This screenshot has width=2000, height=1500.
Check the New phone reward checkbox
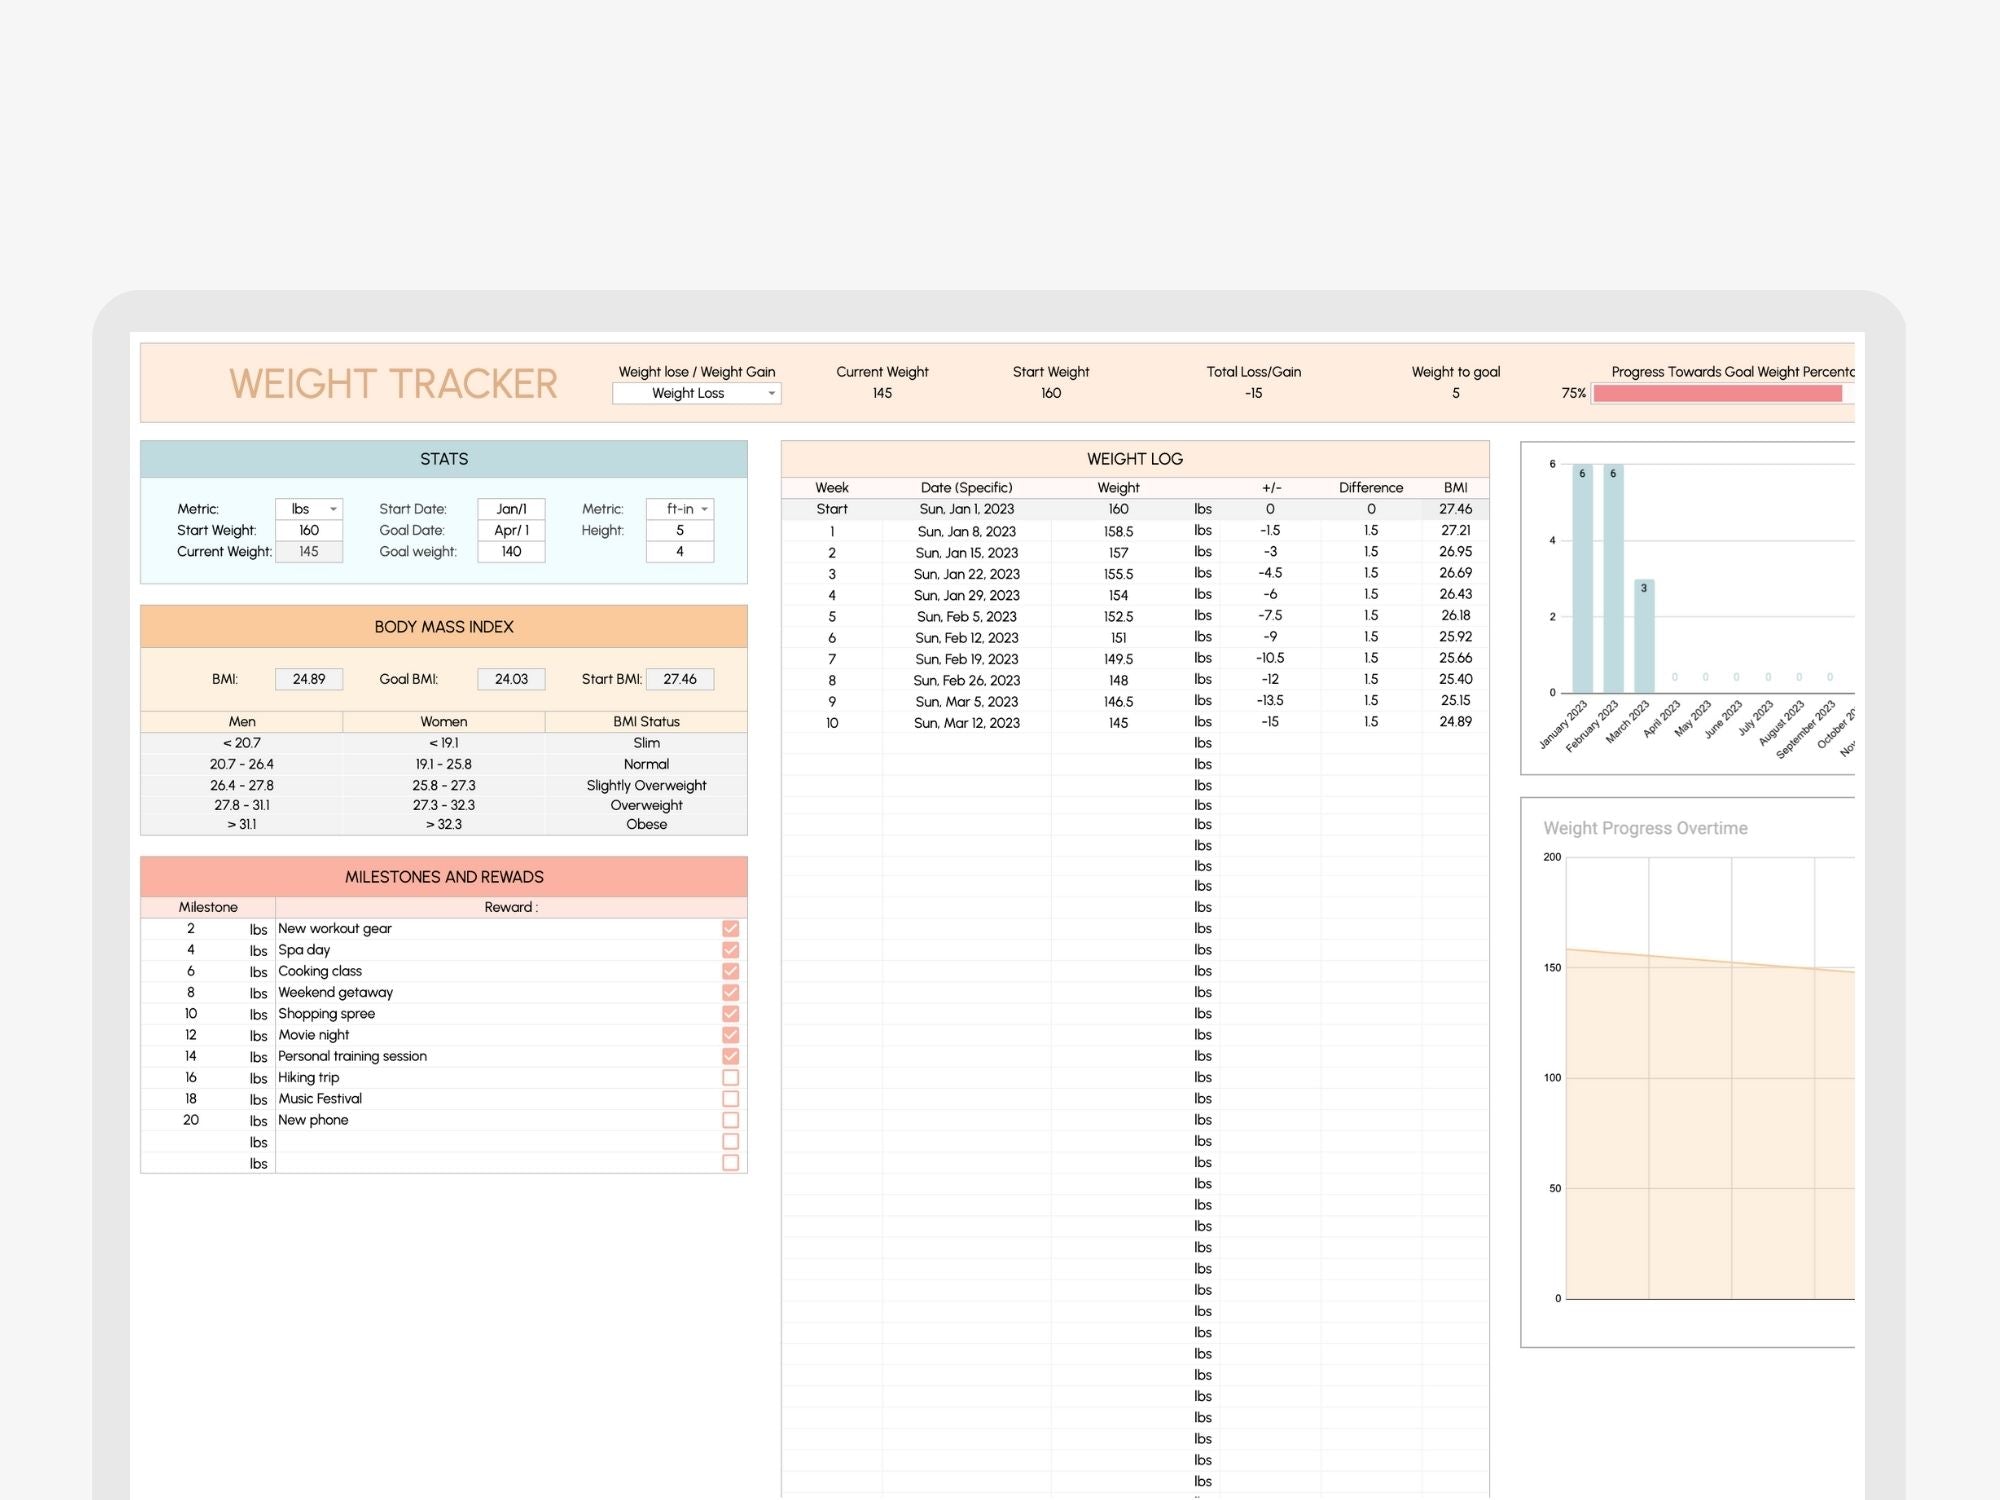(730, 1120)
